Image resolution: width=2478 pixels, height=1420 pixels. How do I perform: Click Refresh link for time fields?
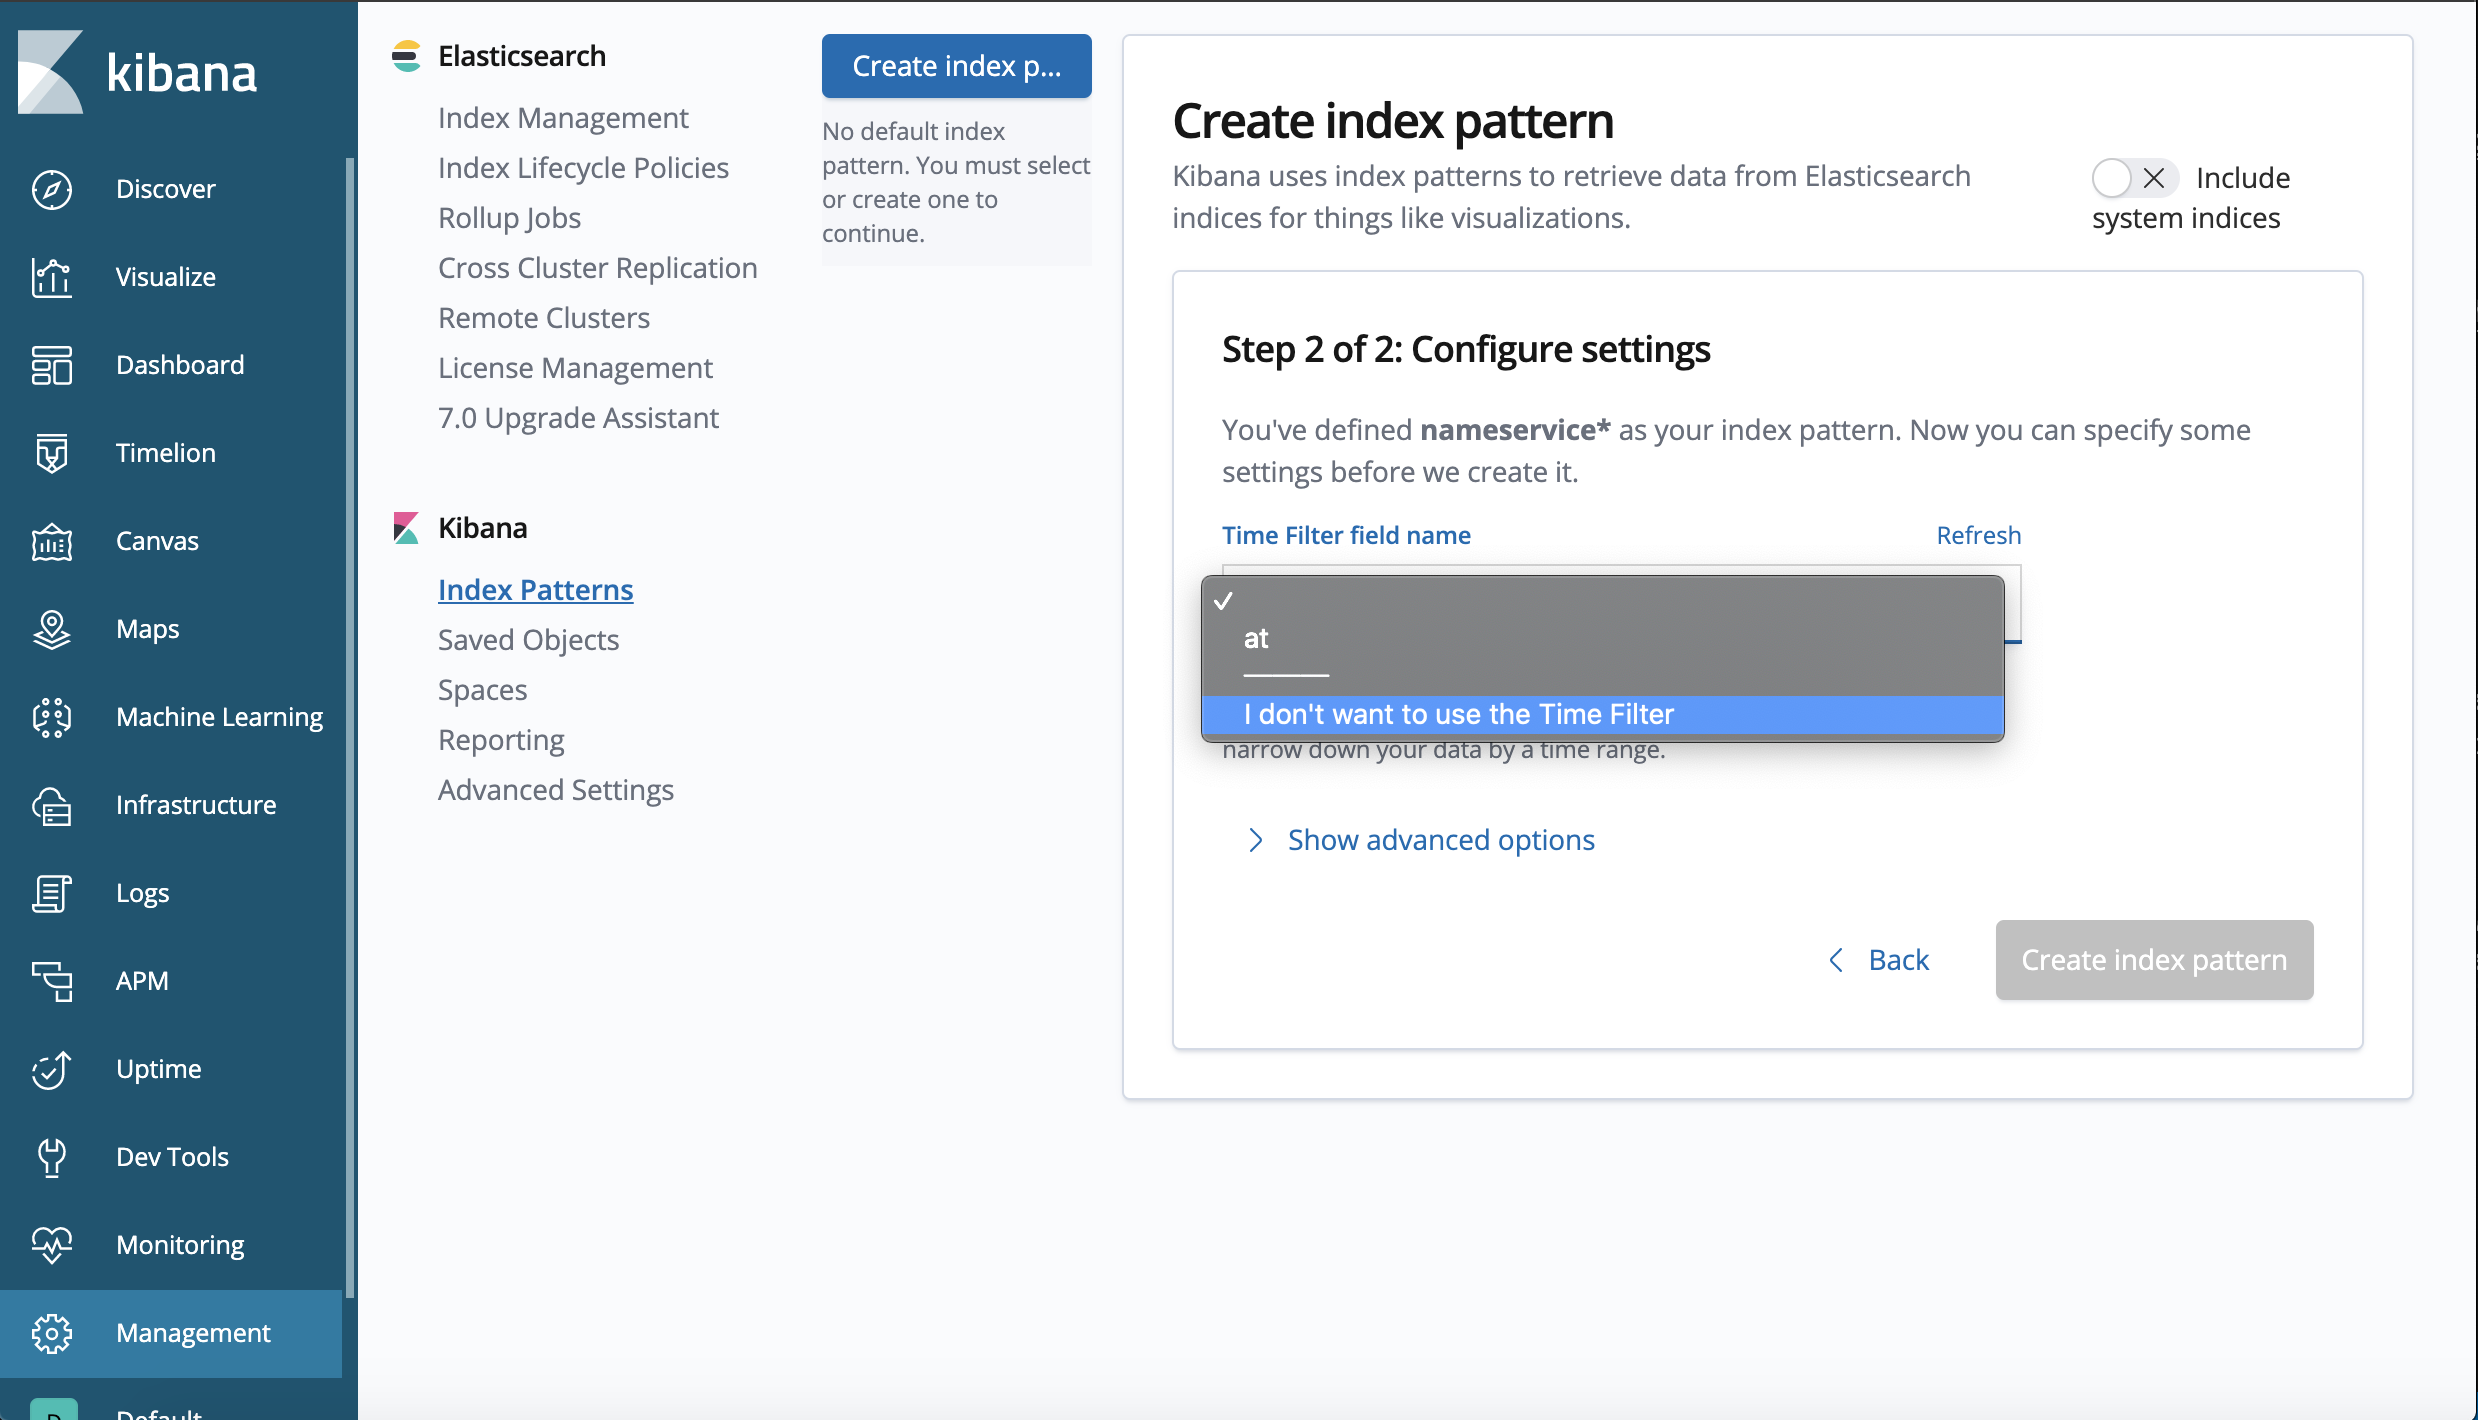pos(1978,535)
